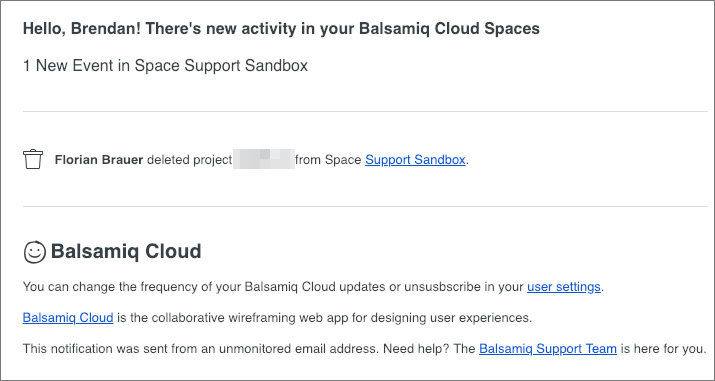The image size is (715, 381).
Task: Click the bold Florian Brauer name
Action: [x=99, y=160]
